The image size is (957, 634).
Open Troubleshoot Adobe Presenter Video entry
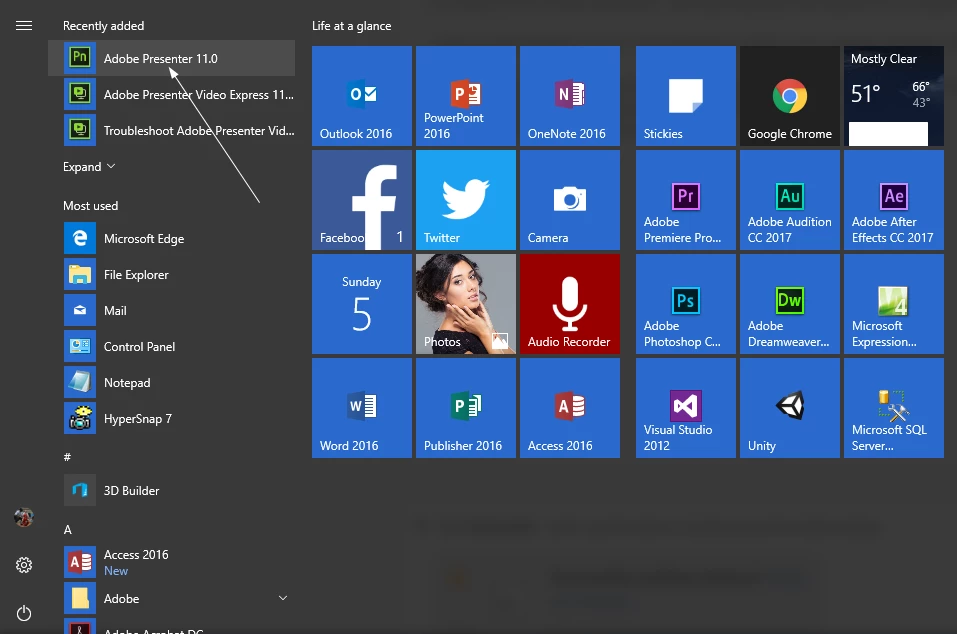(171, 131)
